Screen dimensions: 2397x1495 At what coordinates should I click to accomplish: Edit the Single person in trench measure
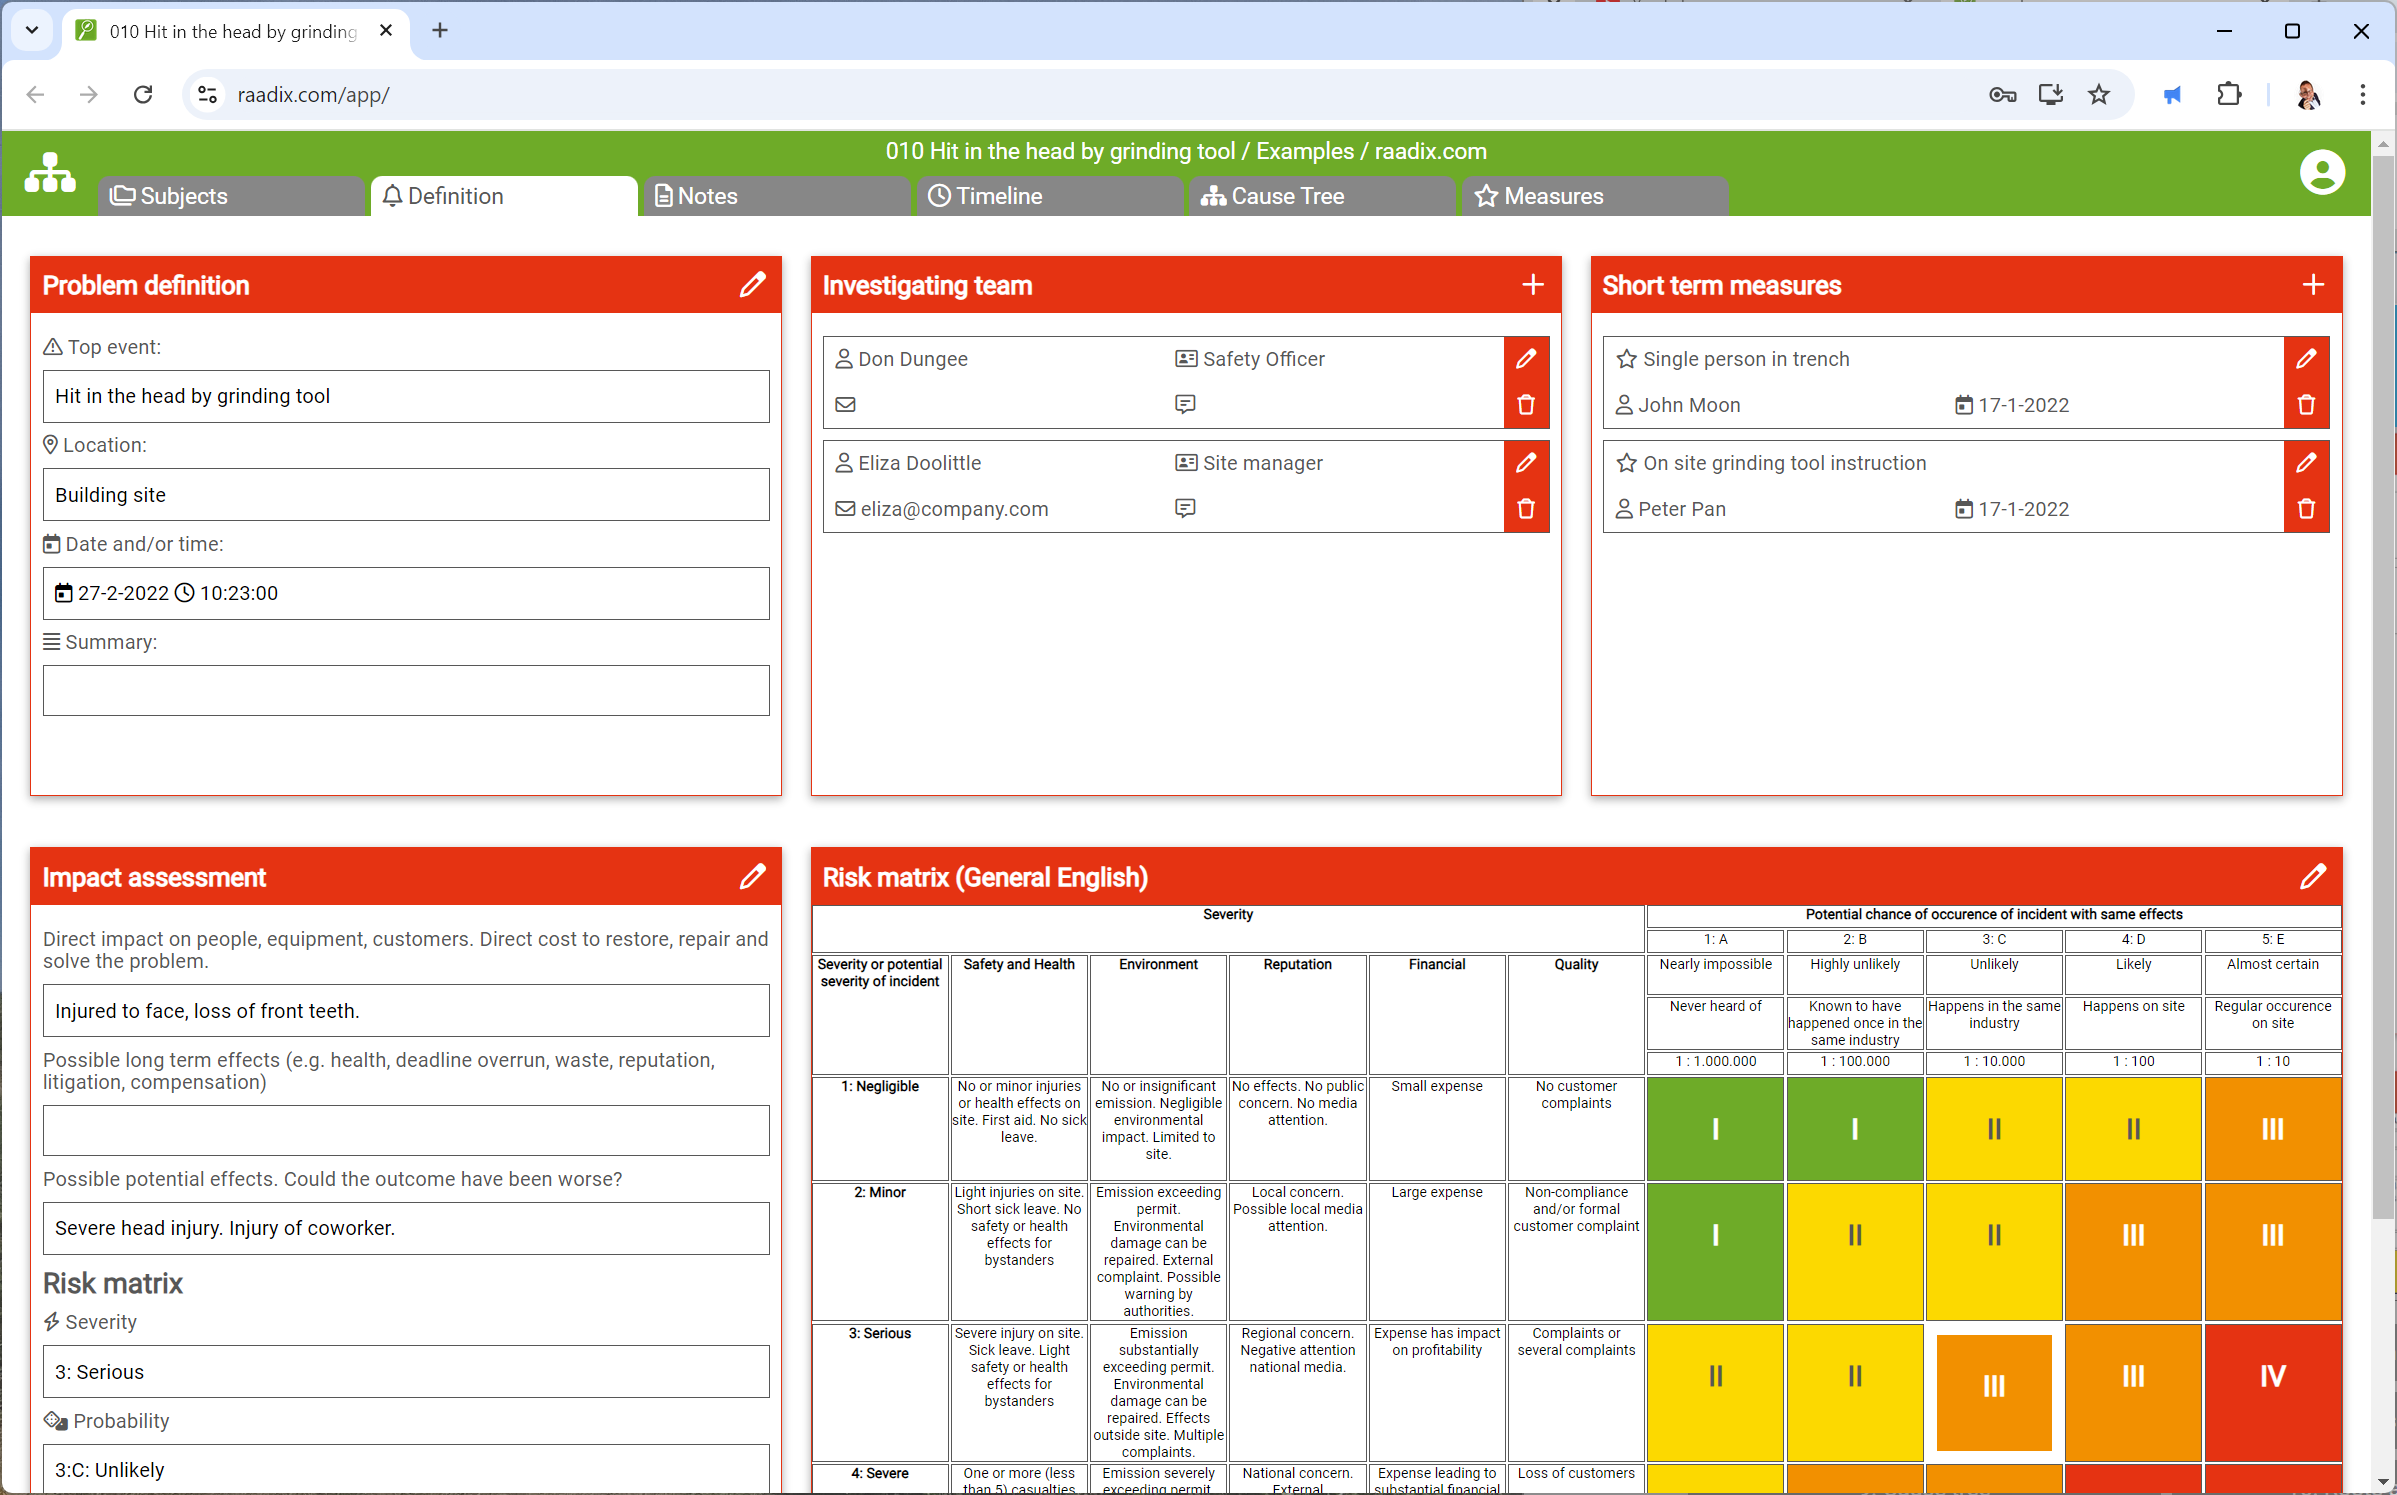[x=2306, y=359]
